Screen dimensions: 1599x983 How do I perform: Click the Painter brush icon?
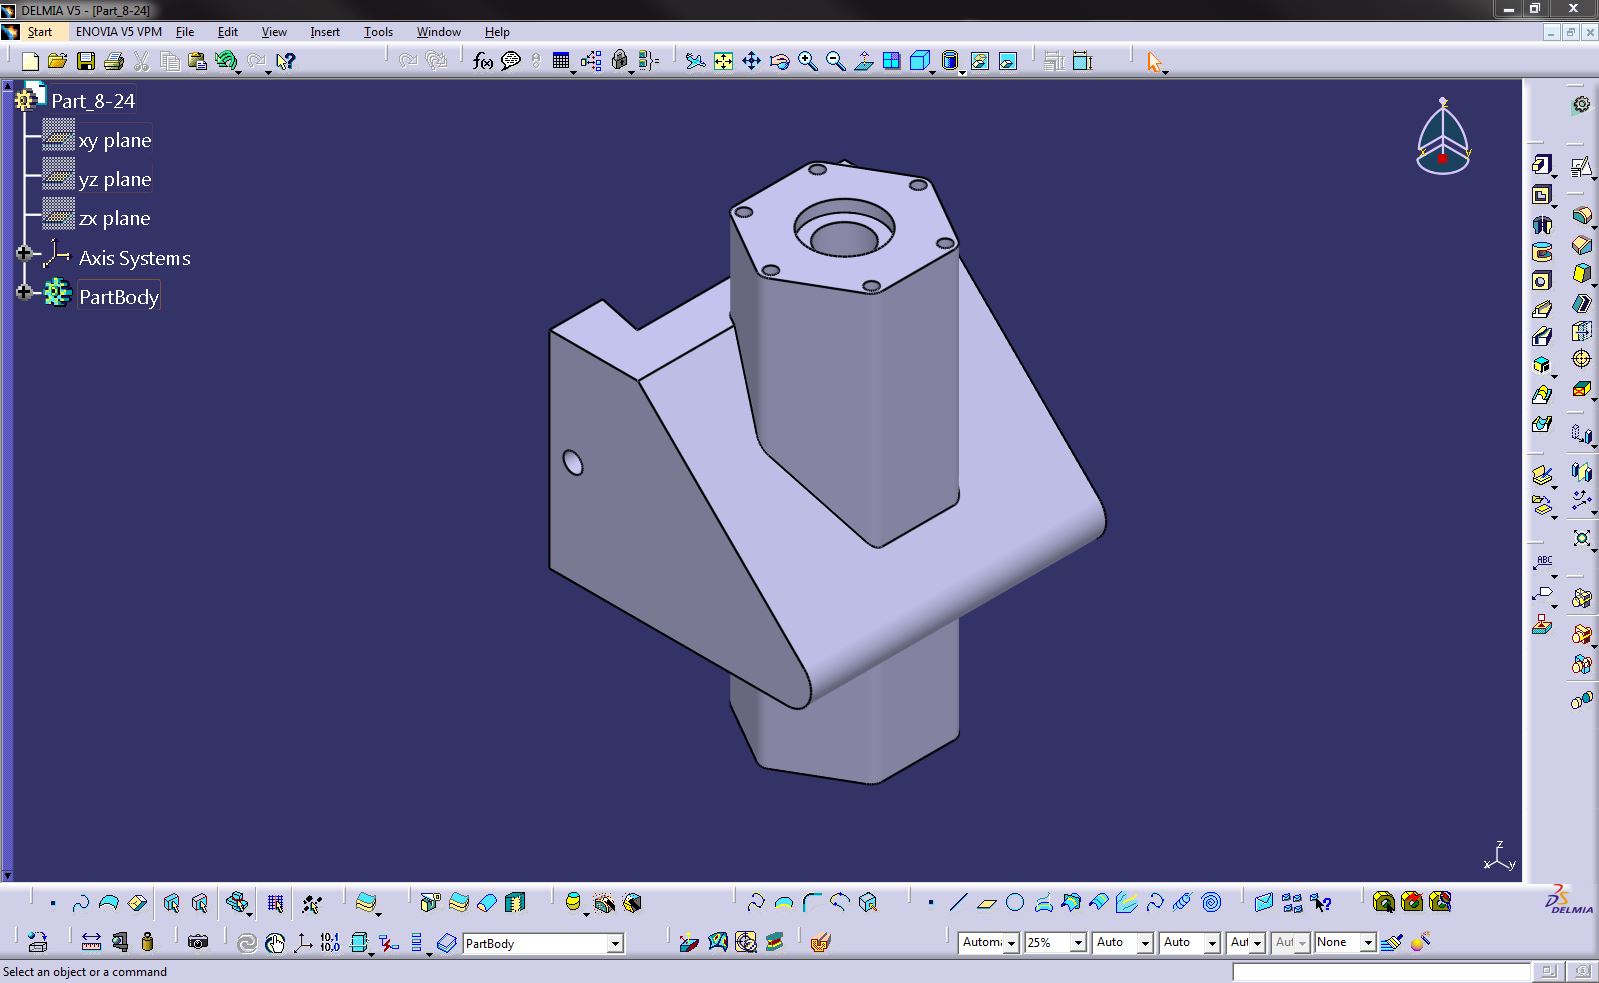click(x=1391, y=942)
